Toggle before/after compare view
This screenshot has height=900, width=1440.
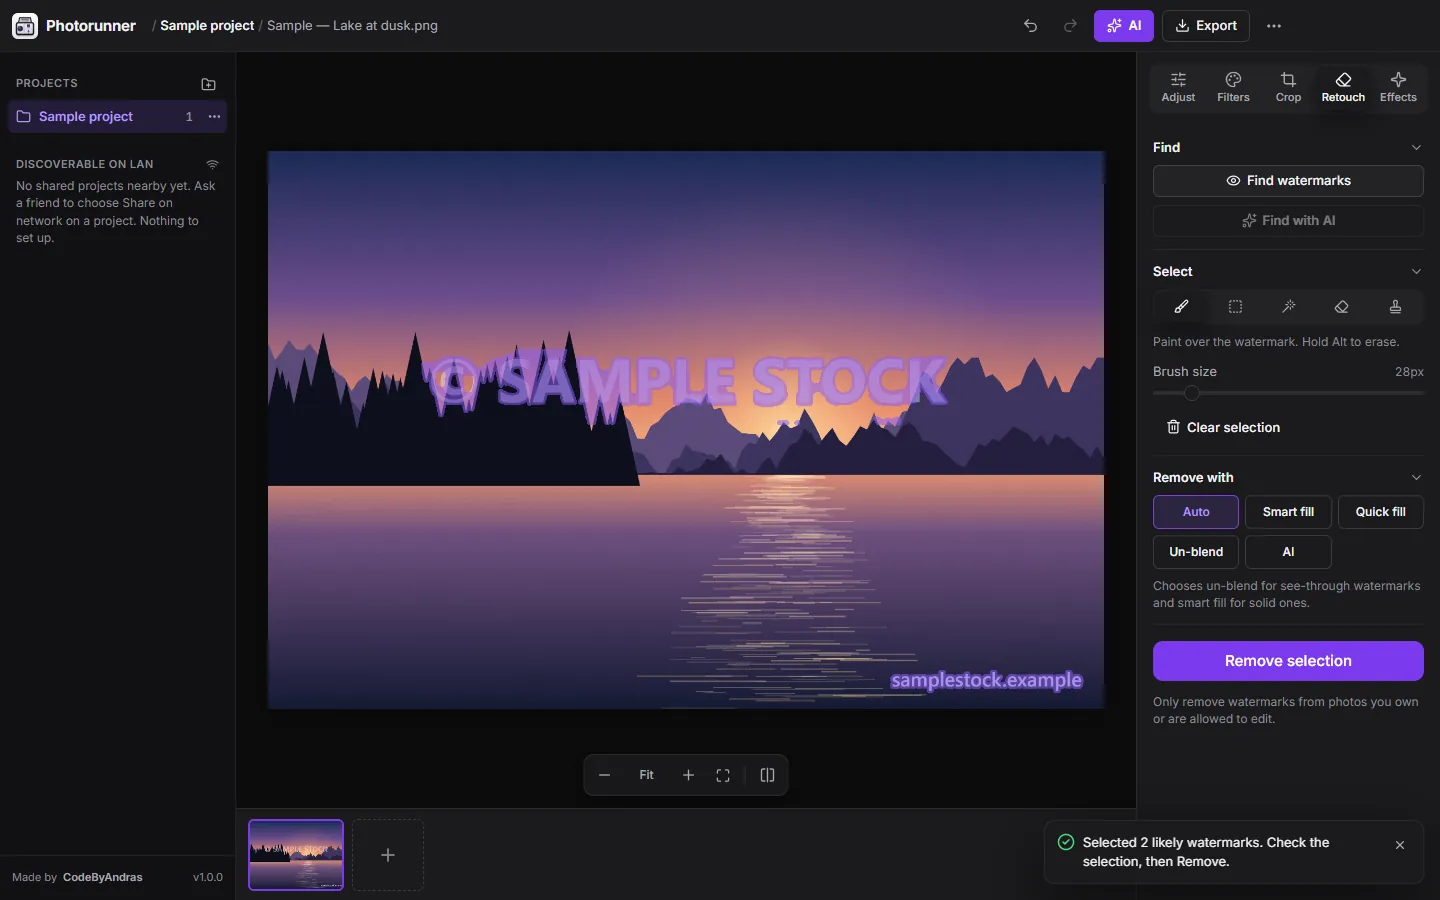pos(767,775)
